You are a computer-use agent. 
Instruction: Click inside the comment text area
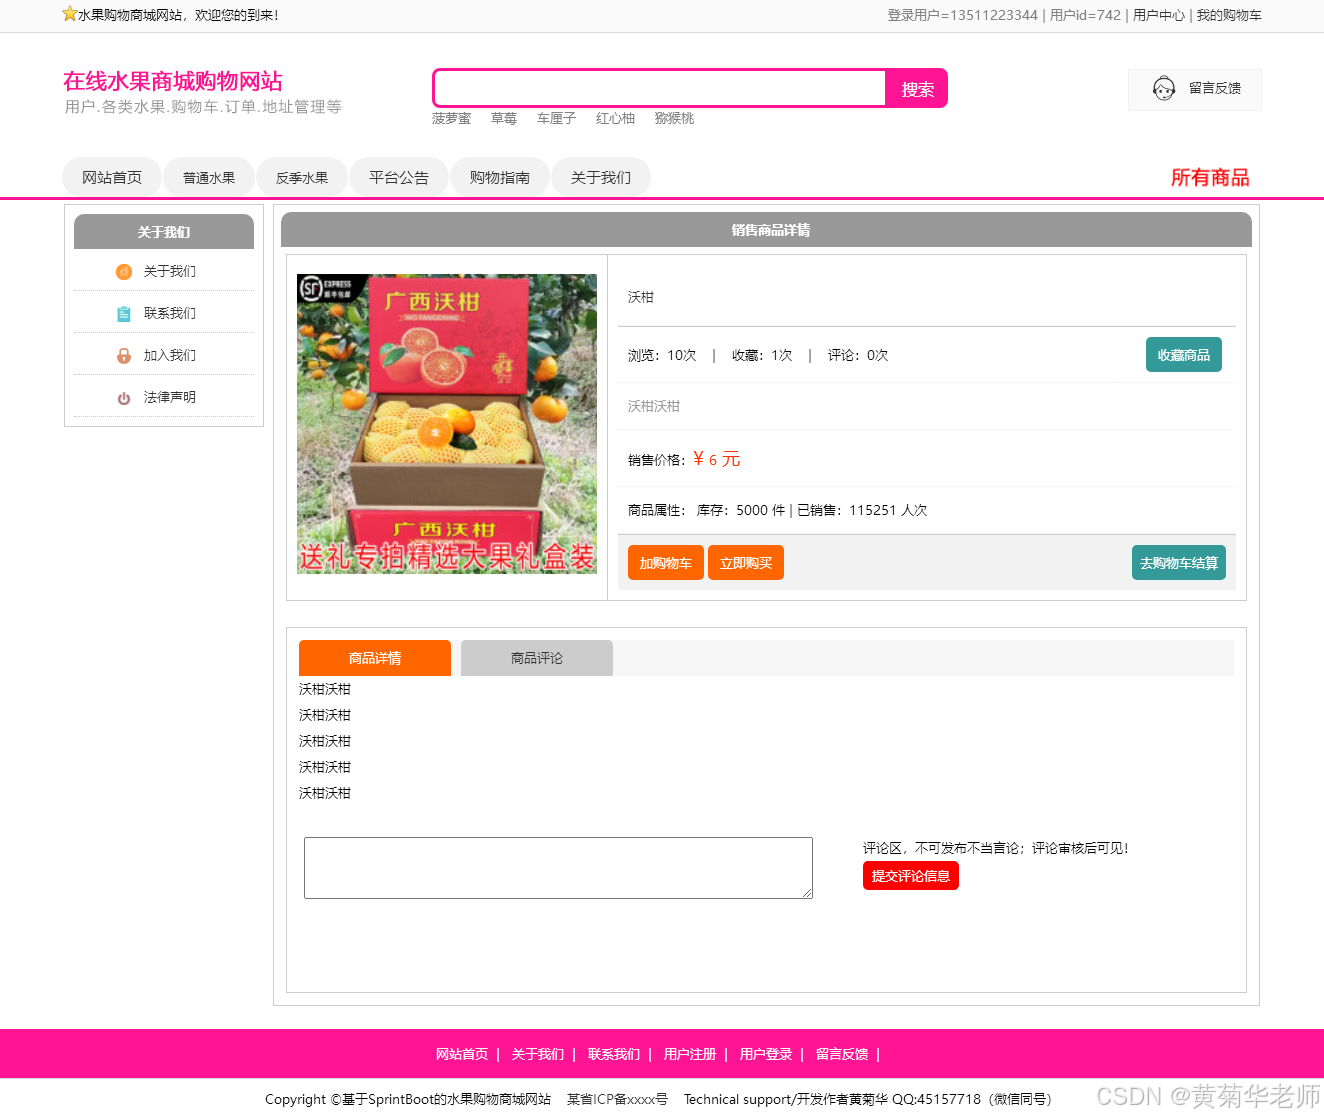pyautogui.click(x=558, y=868)
